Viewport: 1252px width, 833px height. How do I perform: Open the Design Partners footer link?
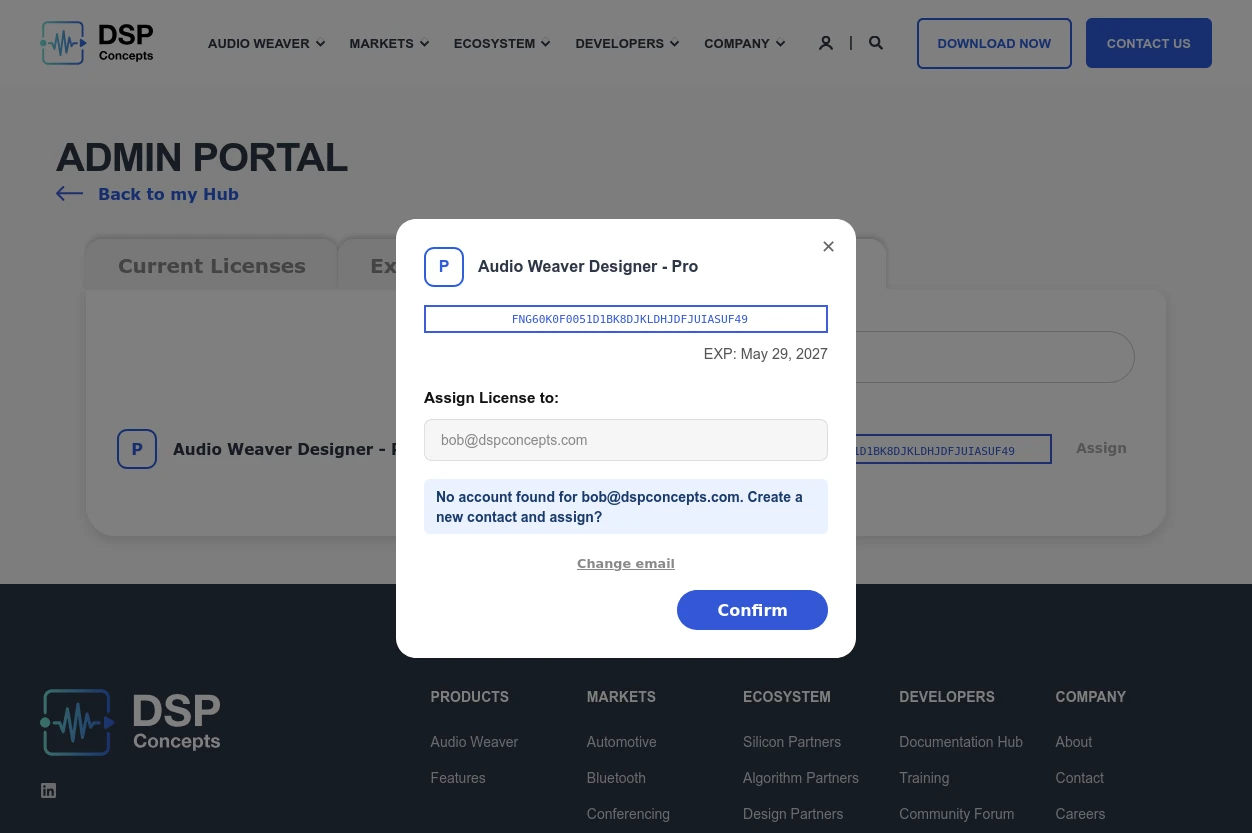[793, 814]
